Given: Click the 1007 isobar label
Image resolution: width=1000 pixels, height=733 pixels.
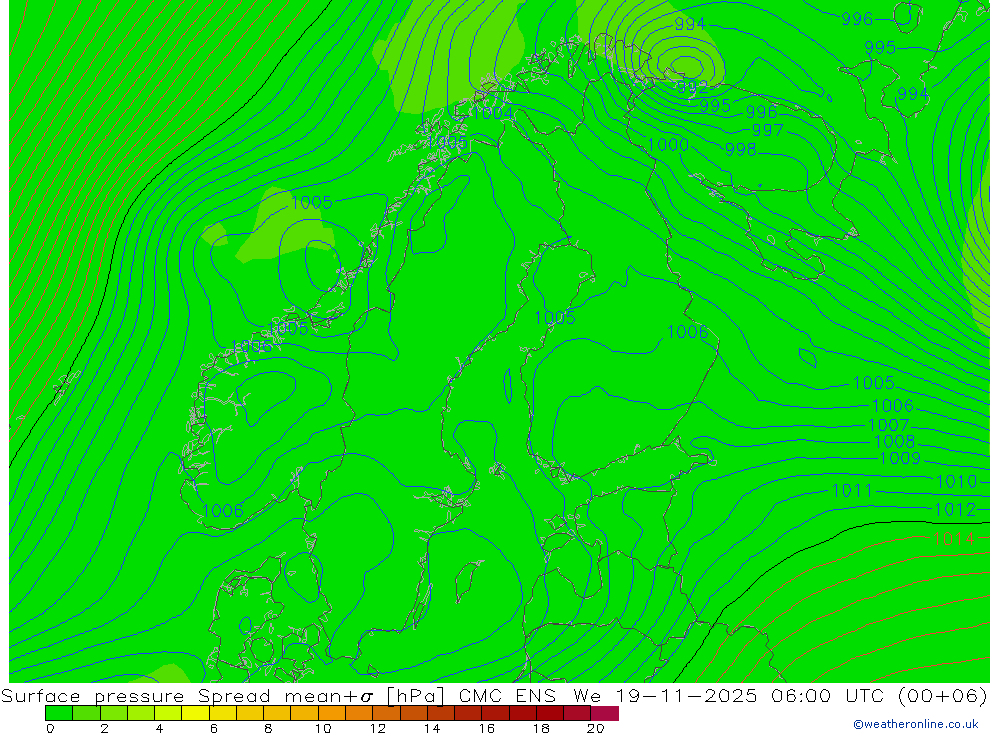Looking at the screenshot, I should tap(888, 425).
